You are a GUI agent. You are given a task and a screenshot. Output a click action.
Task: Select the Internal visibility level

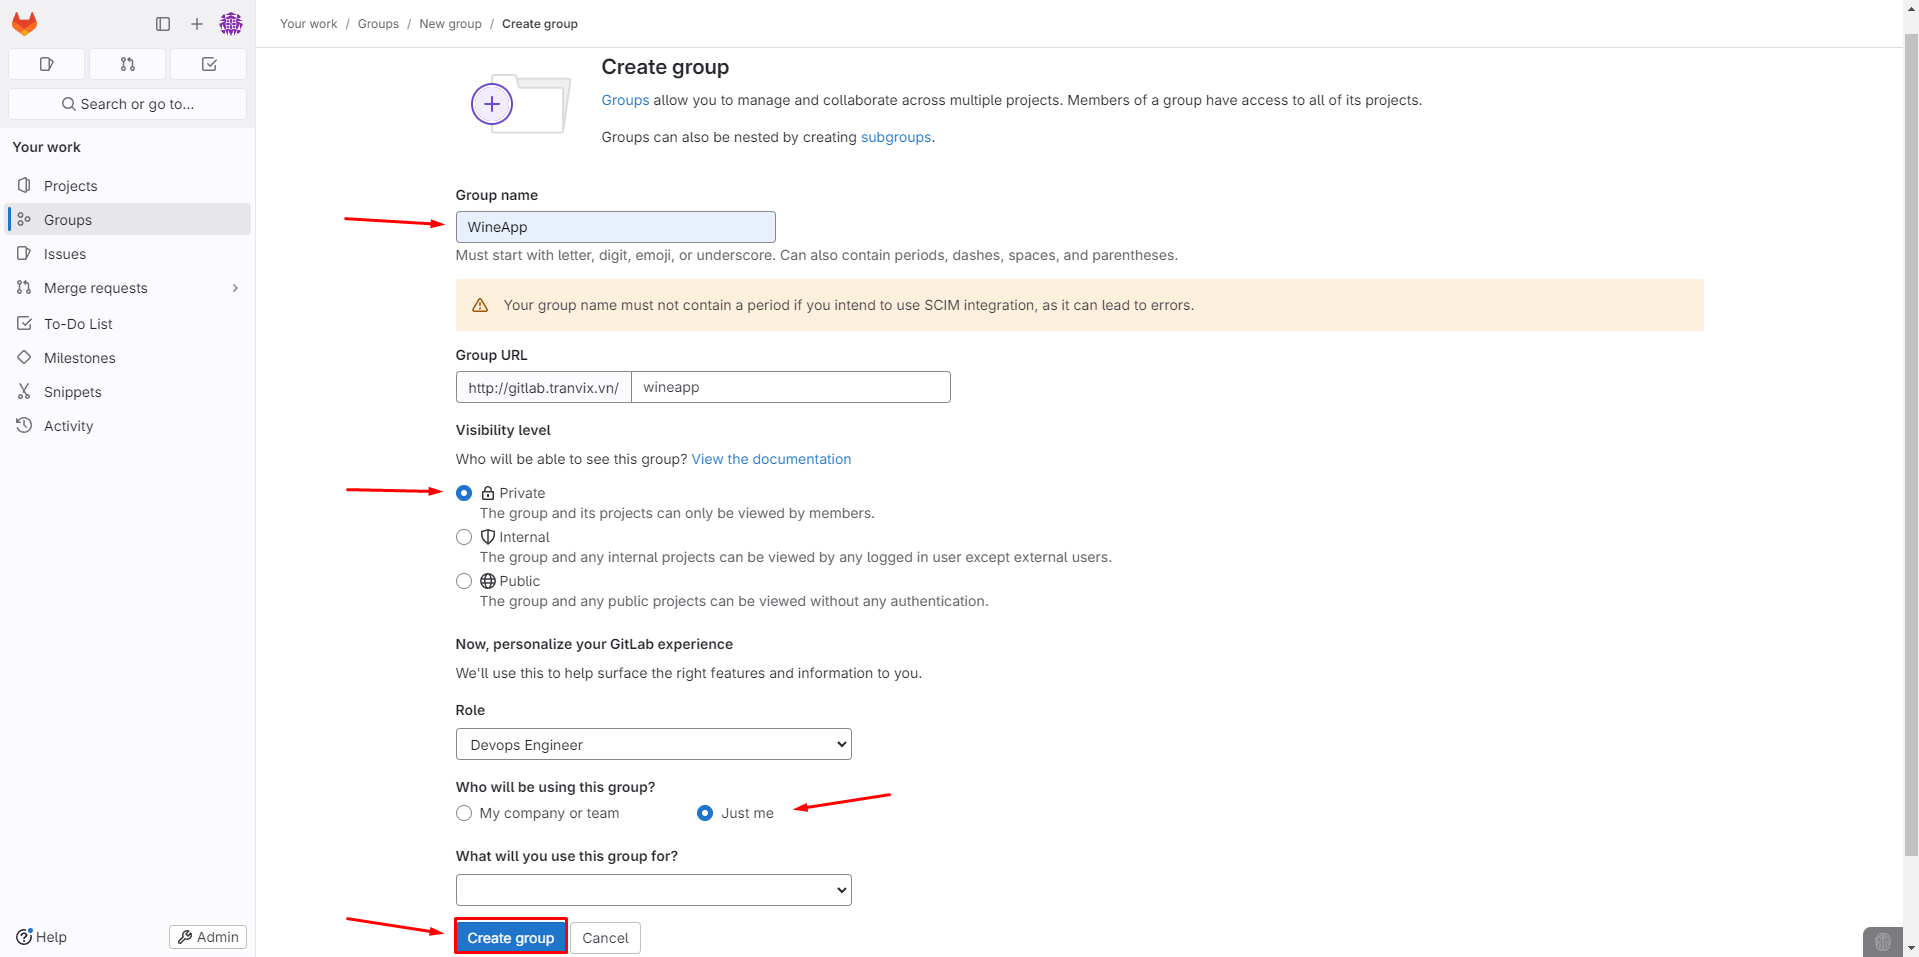464,537
